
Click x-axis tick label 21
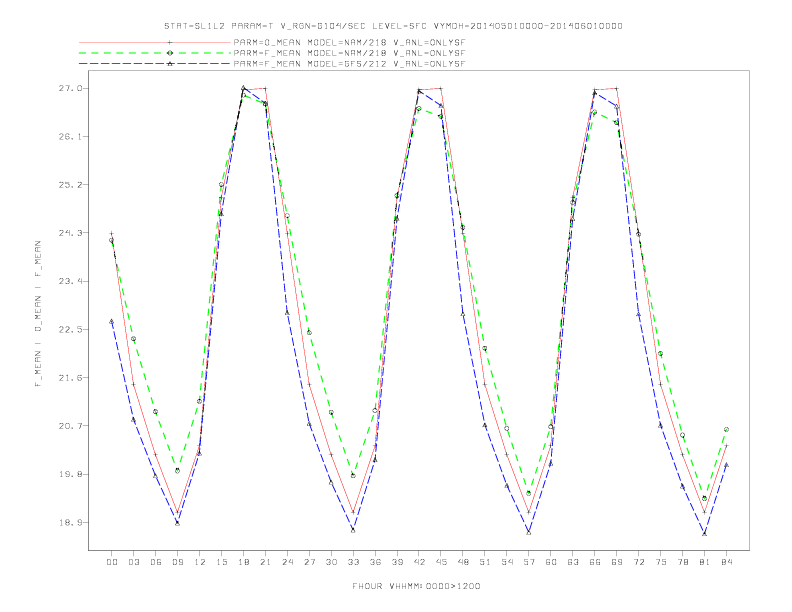click(x=265, y=562)
